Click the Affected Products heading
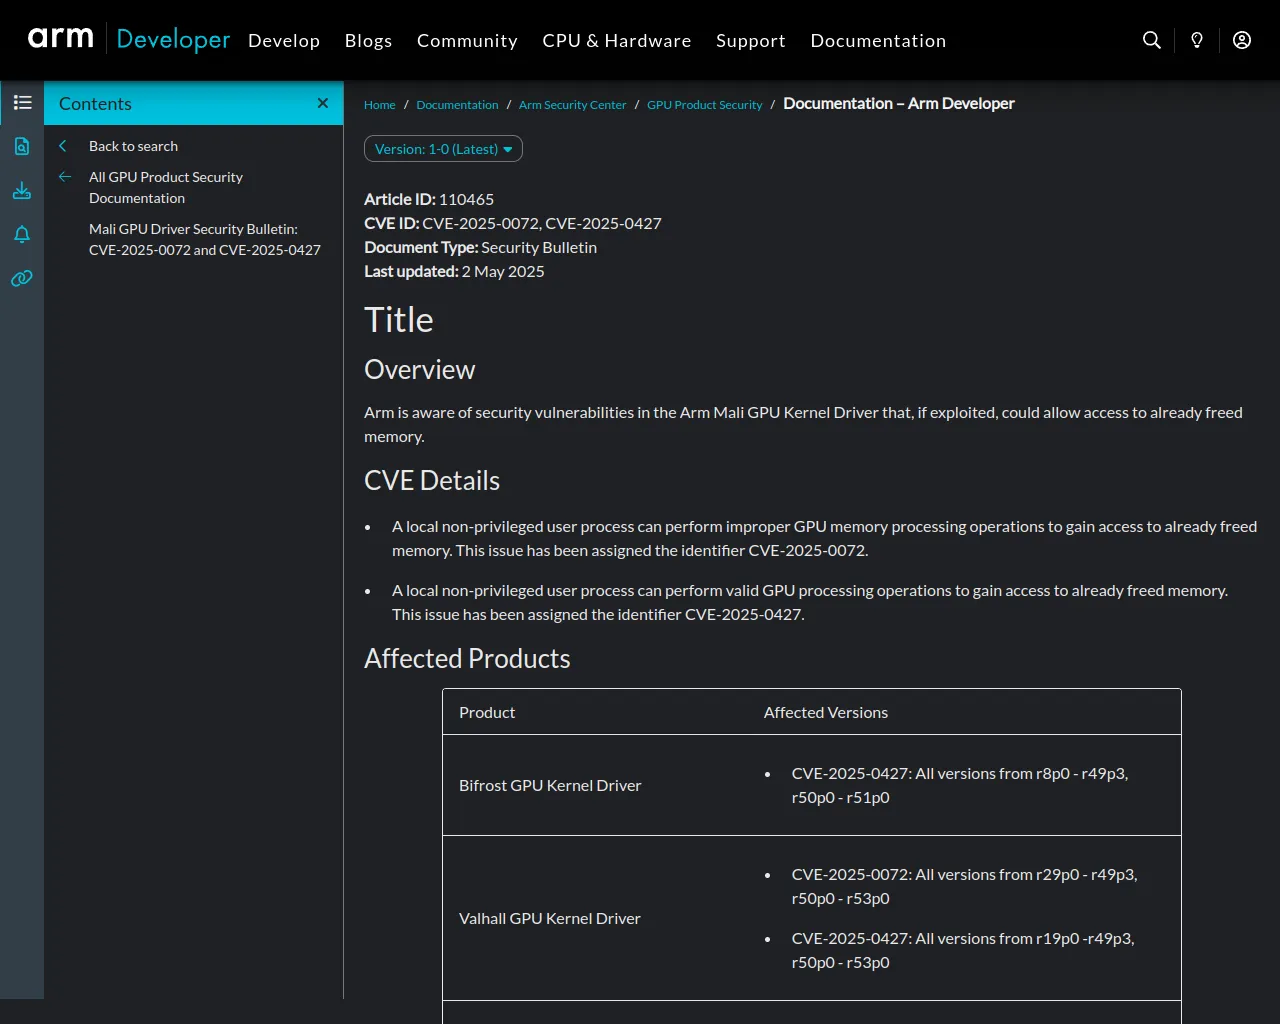1280x1024 pixels. 467,659
